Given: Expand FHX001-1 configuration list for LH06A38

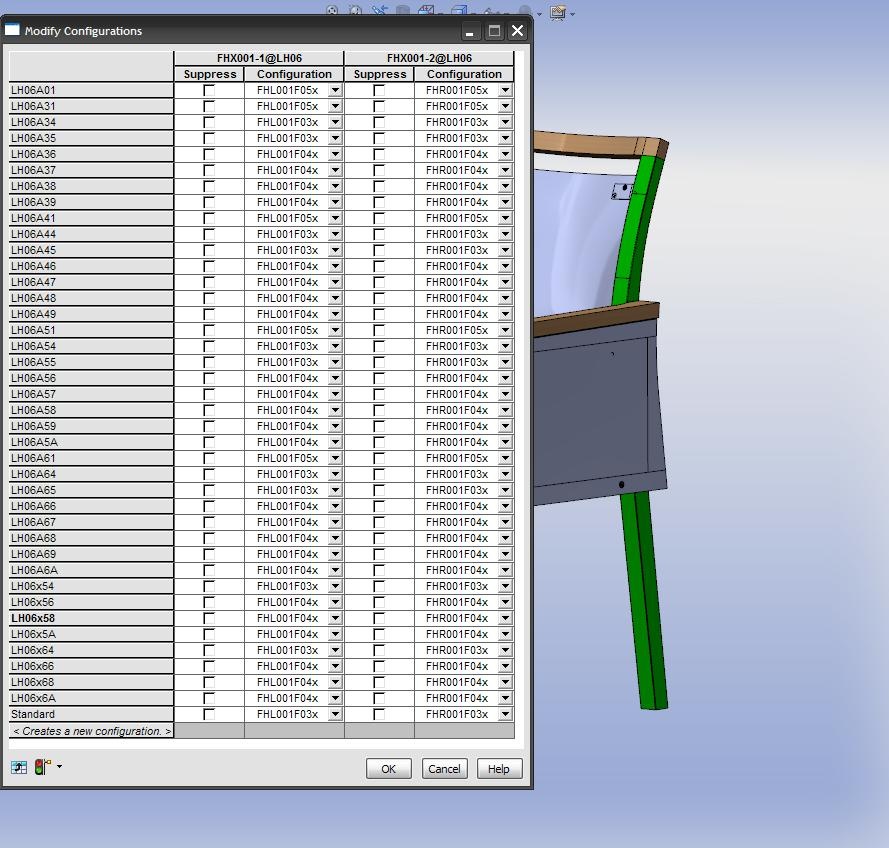Looking at the screenshot, I should [336, 186].
